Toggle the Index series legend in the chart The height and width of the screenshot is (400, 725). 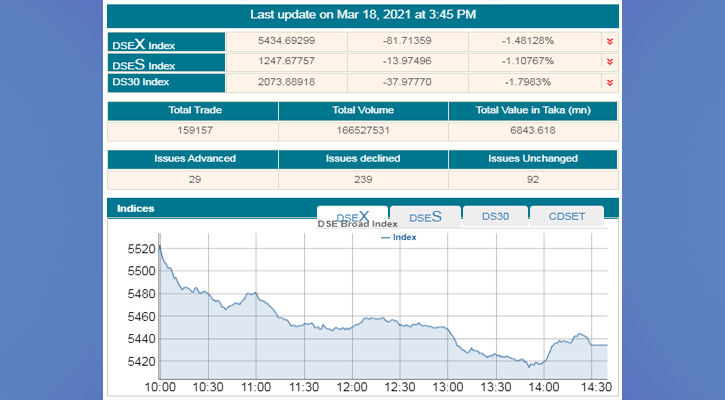click(x=399, y=237)
